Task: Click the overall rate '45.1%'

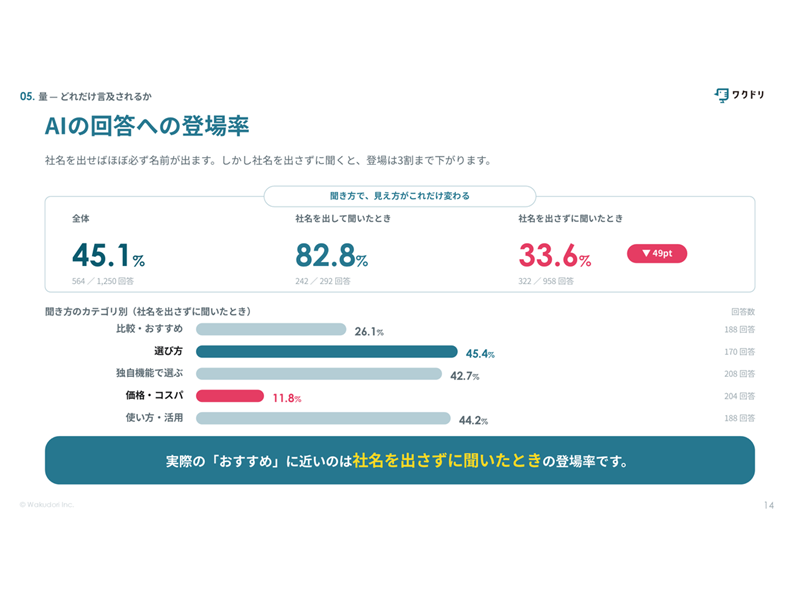Action: pyautogui.click(x=109, y=255)
